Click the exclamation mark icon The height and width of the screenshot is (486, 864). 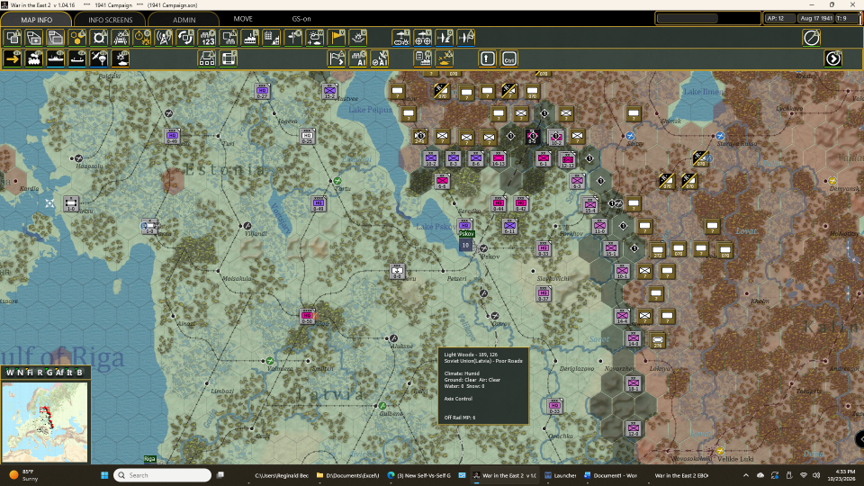click(x=487, y=58)
